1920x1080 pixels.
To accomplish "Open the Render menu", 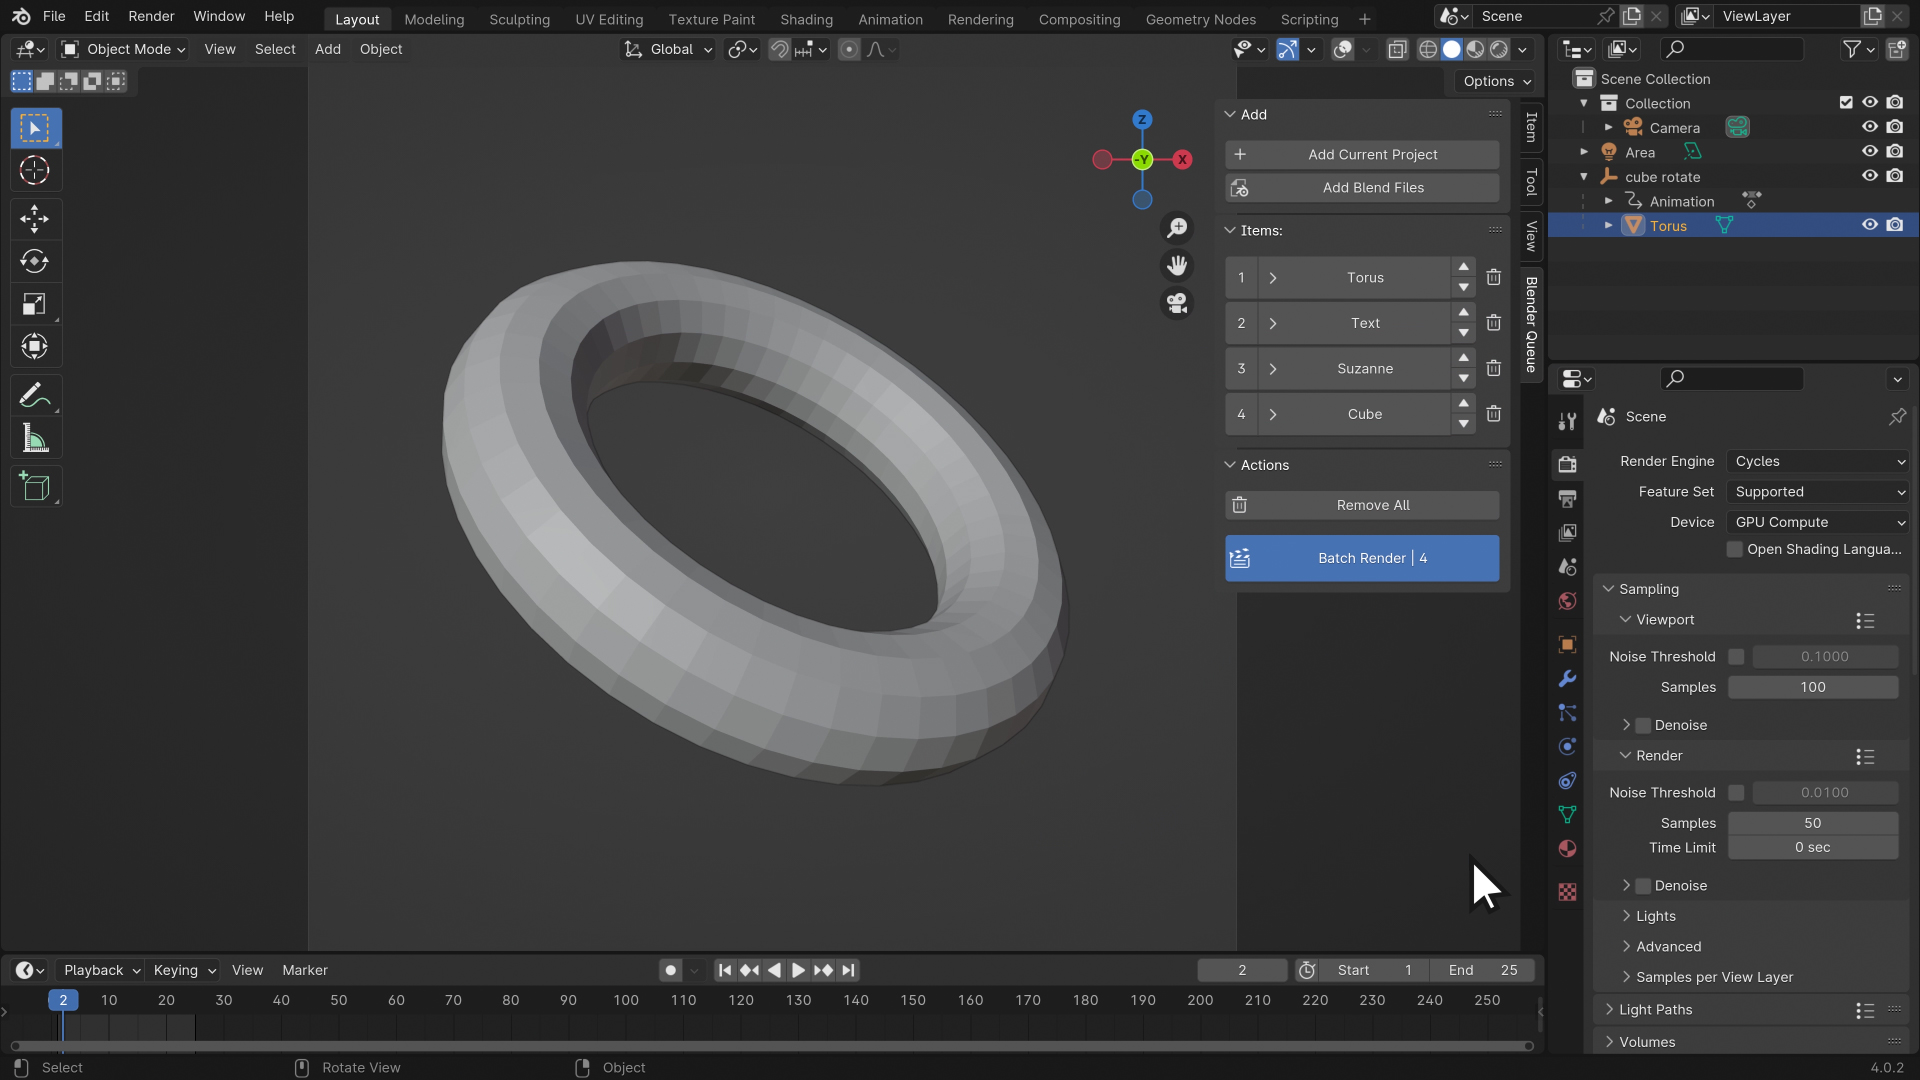I will click(151, 16).
